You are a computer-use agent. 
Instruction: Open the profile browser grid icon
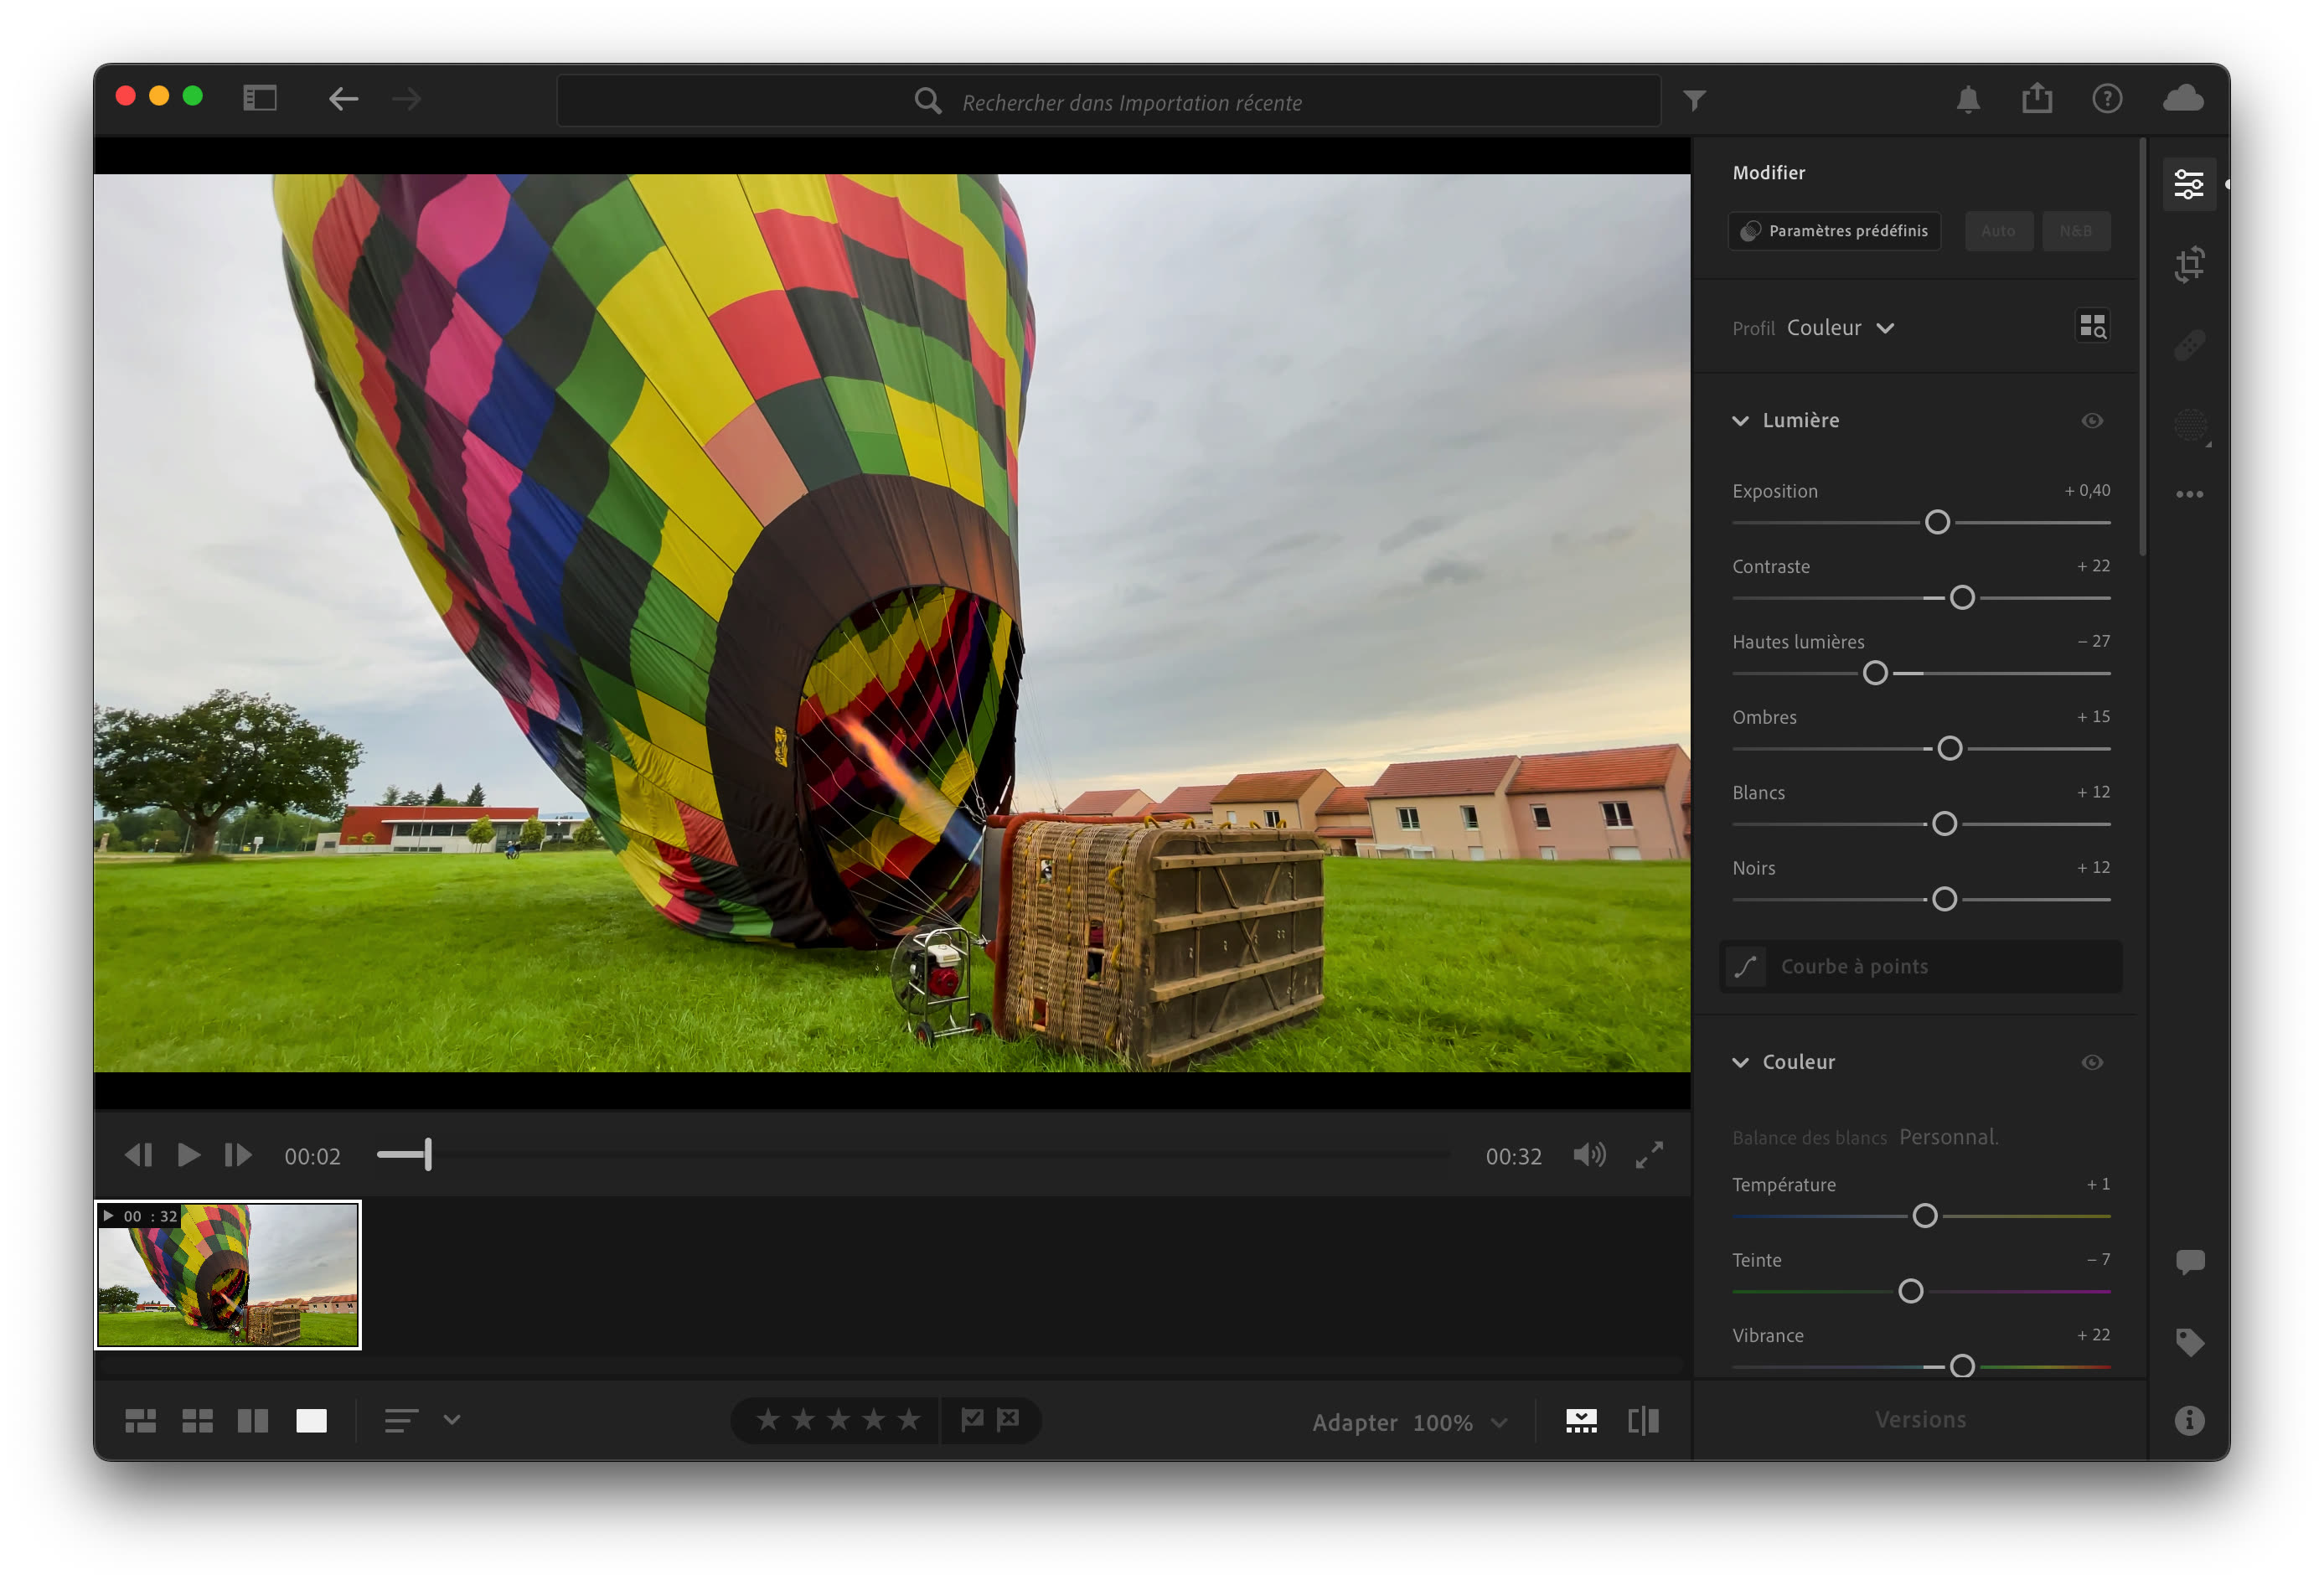click(2093, 326)
